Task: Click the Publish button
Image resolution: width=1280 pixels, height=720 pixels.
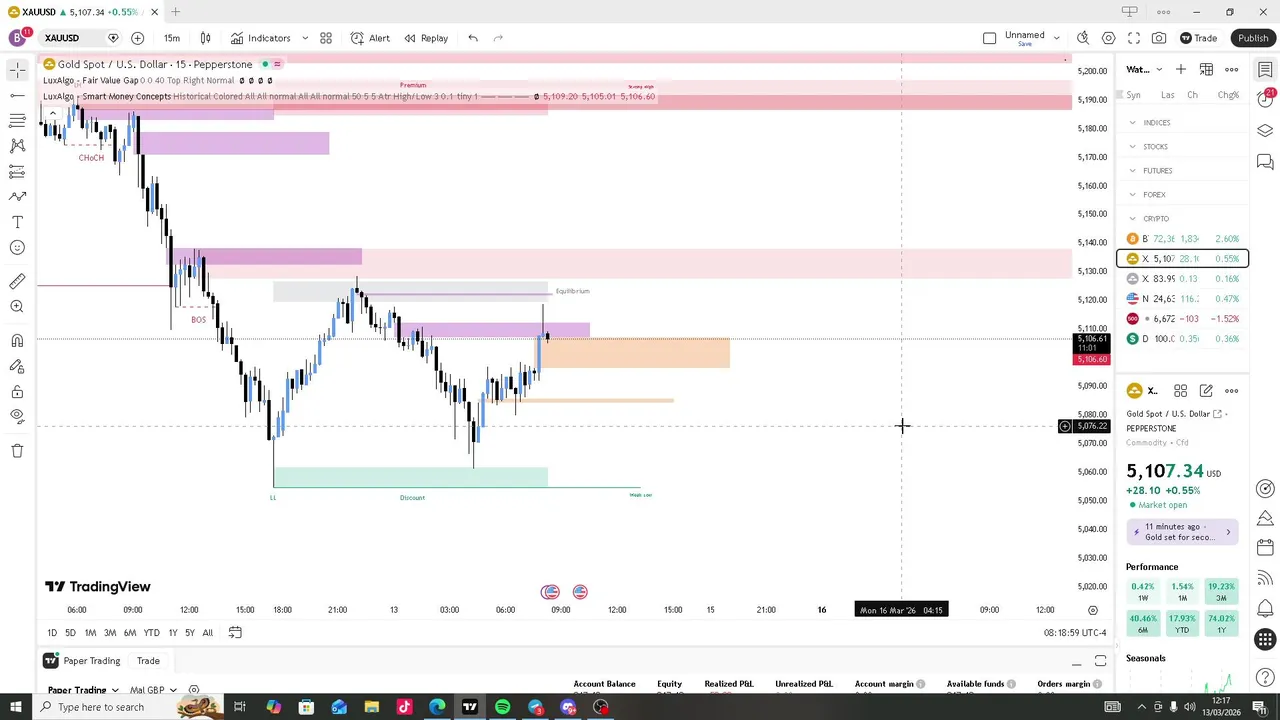Action: (1253, 38)
